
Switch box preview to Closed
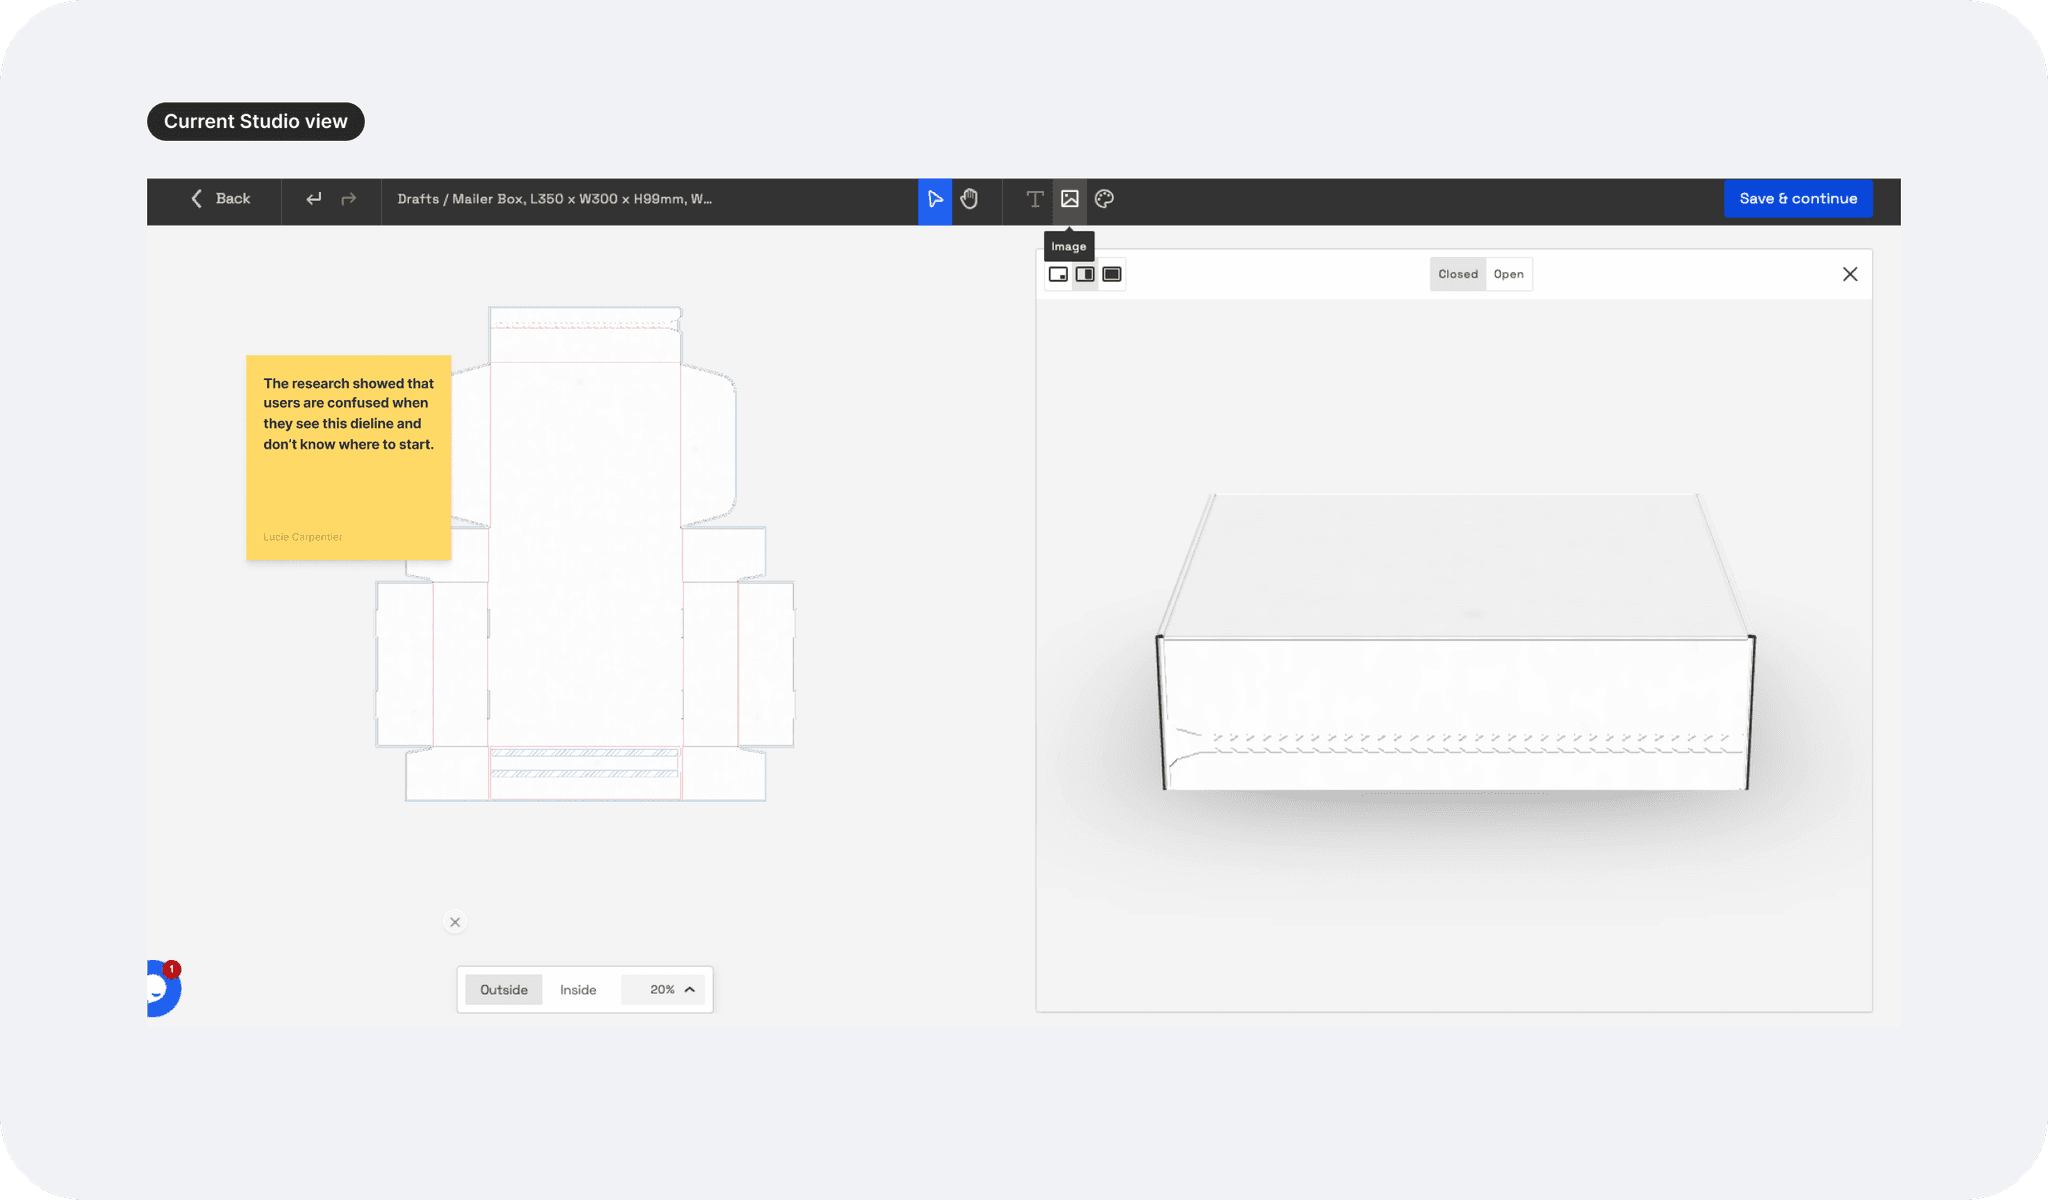tap(1457, 274)
